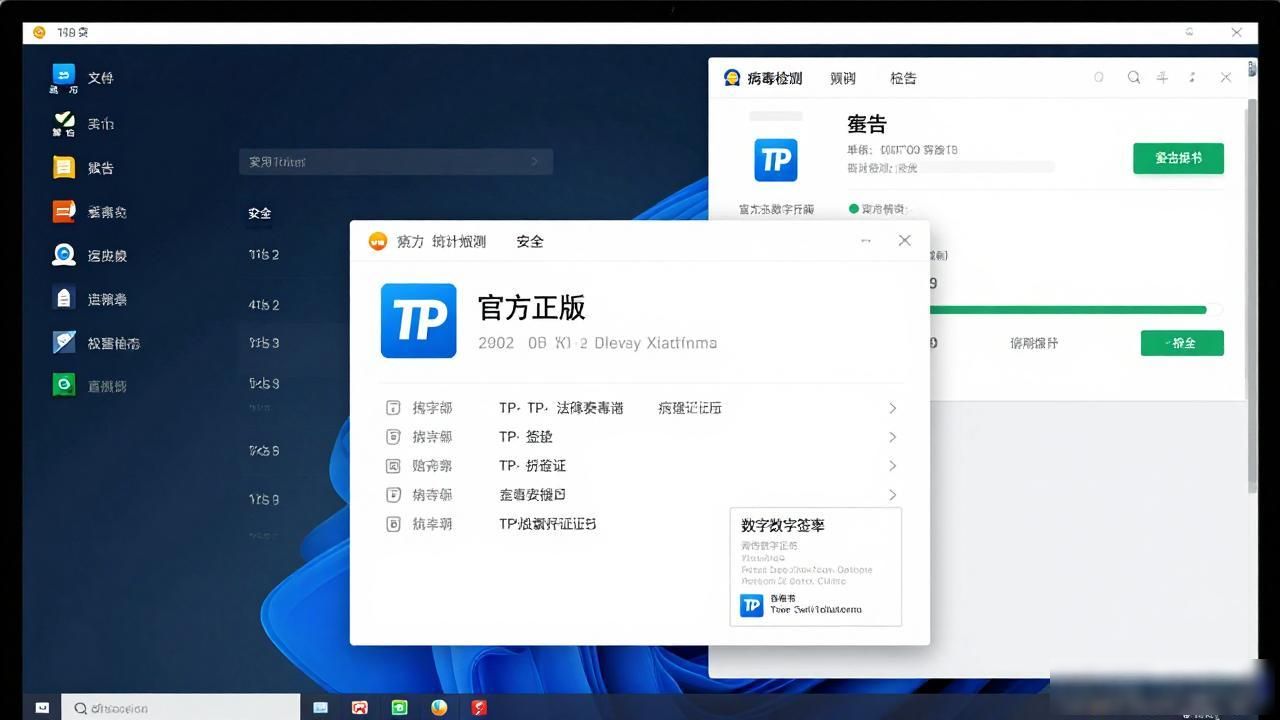The image size is (1280, 720).
Task: Click the fourth row's icon in front dialog list
Action: pyautogui.click(x=393, y=495)
